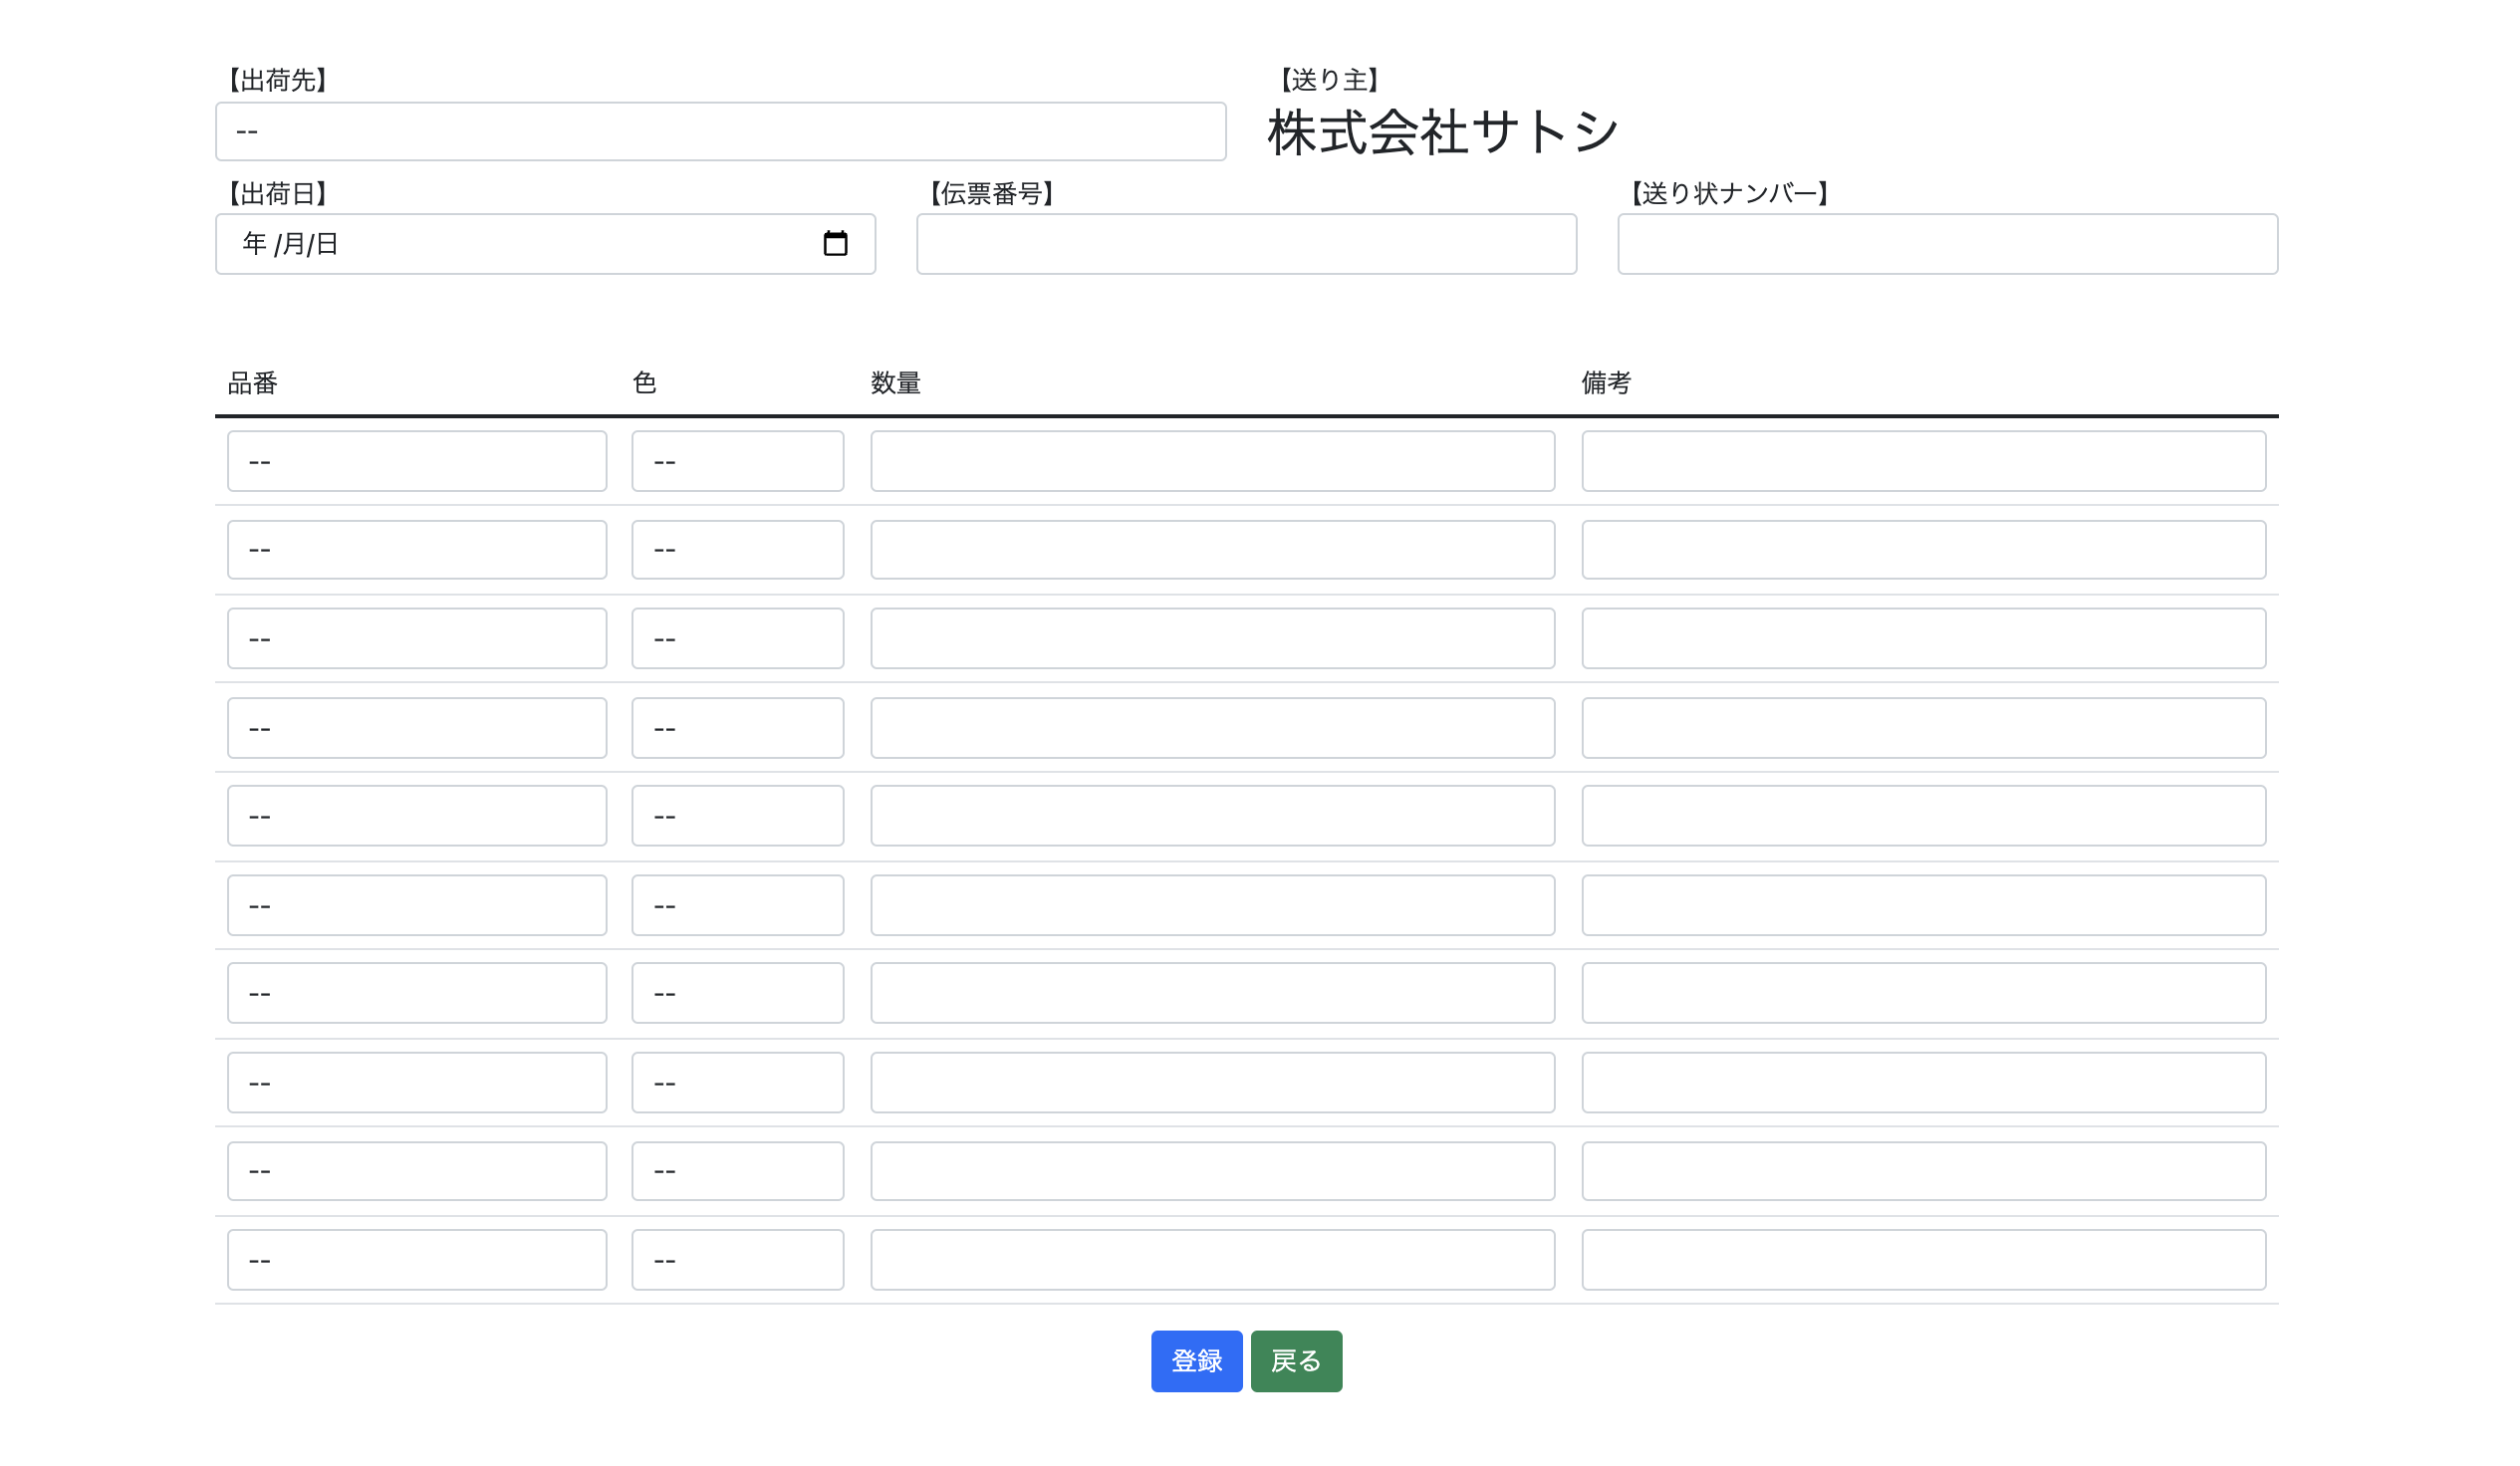Open the 品番 dropdown in row 2
This screenshot has width=2520, height=1466.
pos(417,550)
